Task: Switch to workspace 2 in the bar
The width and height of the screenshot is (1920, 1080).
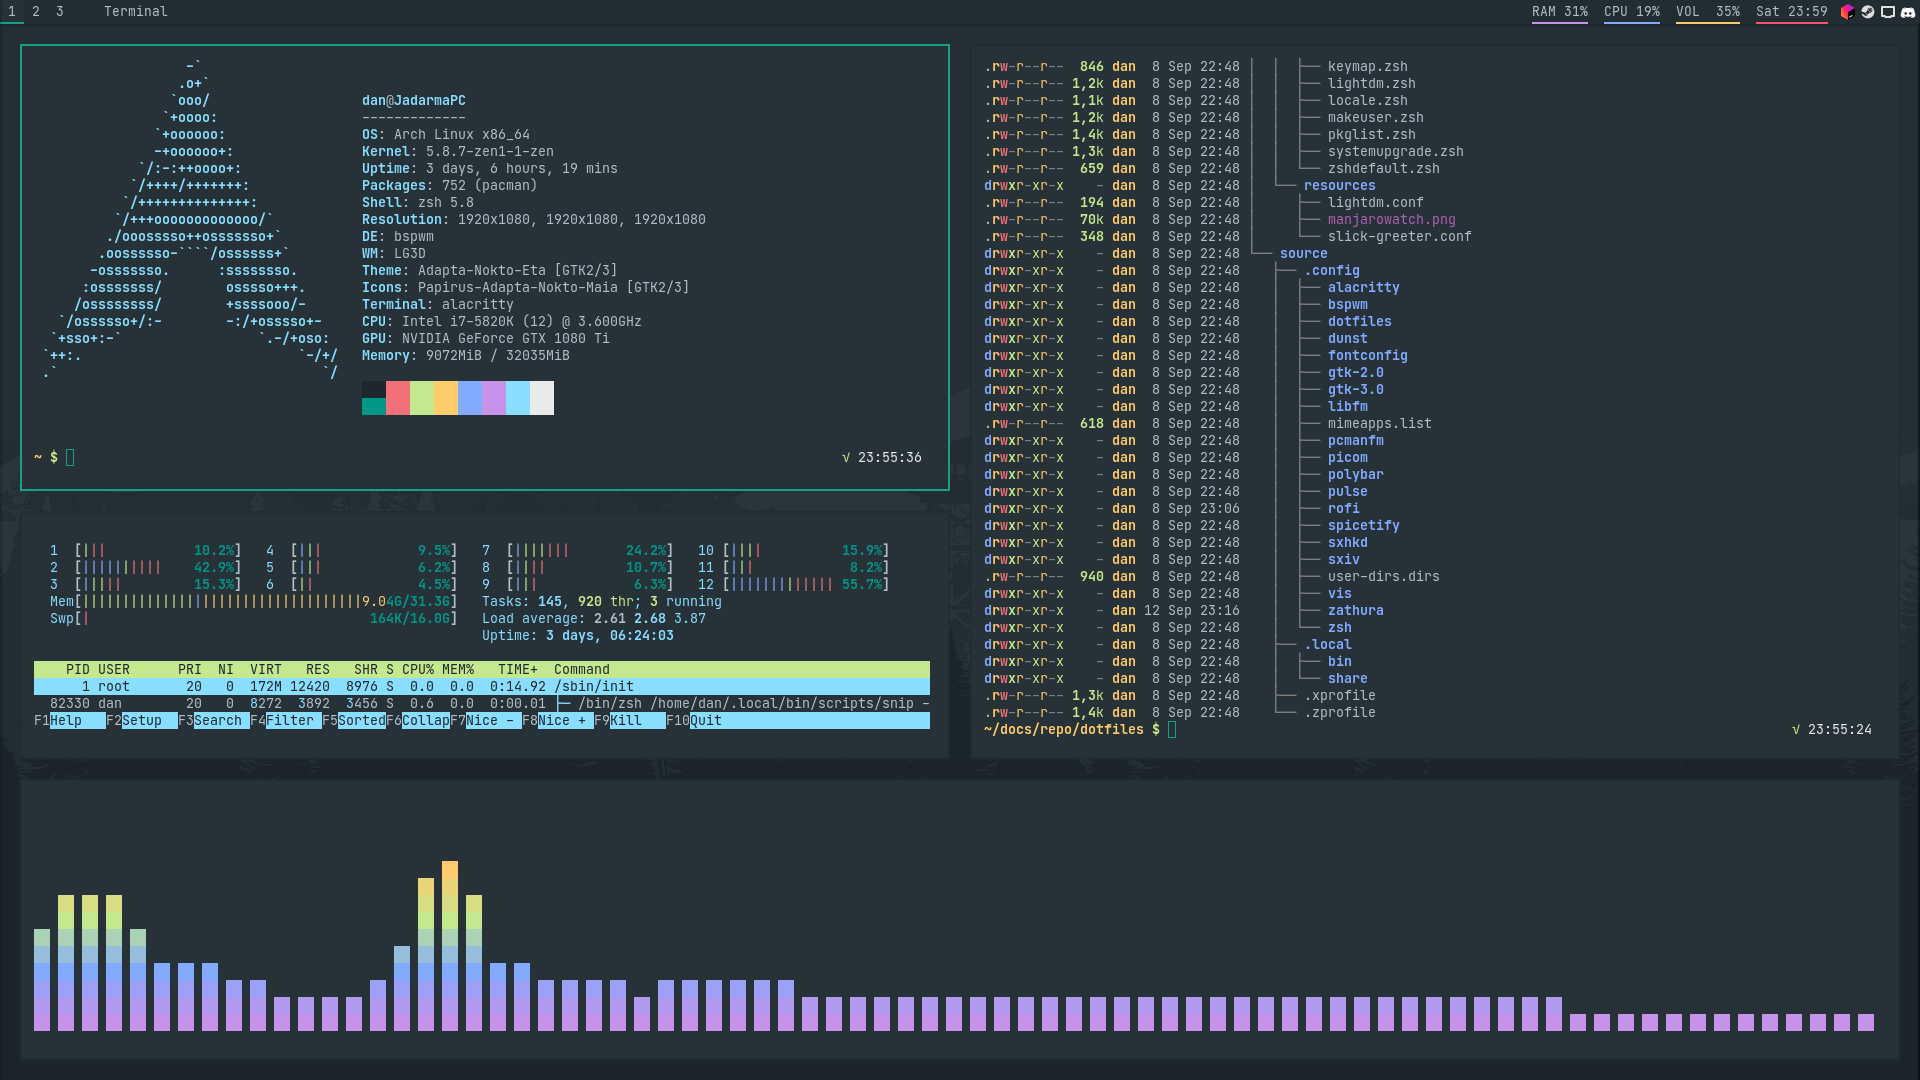Action: click(x=36, y=12)
